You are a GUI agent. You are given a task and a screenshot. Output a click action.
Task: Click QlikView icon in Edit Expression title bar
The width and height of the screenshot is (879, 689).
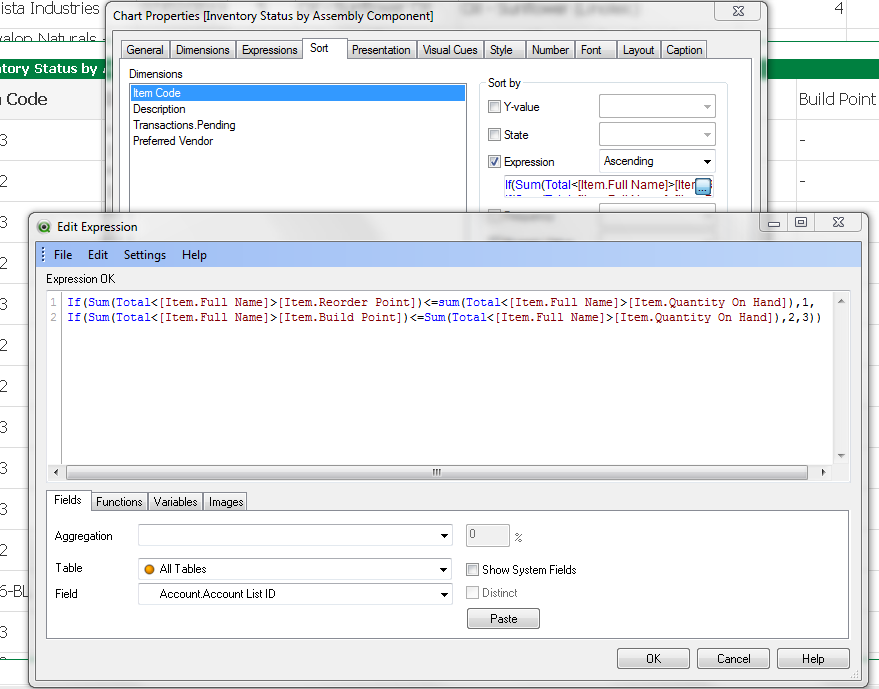(44, 227)
